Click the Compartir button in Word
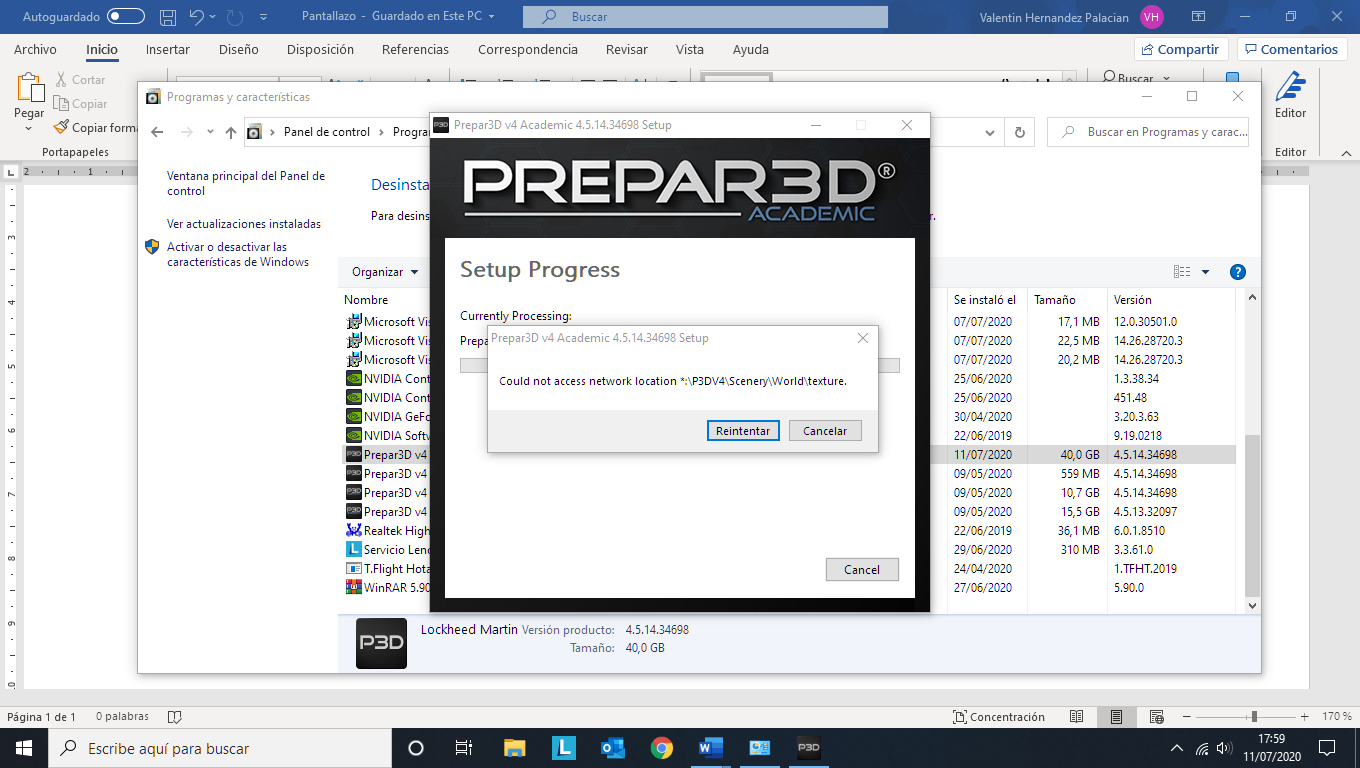Image resolution: width=1360 pixels, height=768 pixels. (1181, 49)
